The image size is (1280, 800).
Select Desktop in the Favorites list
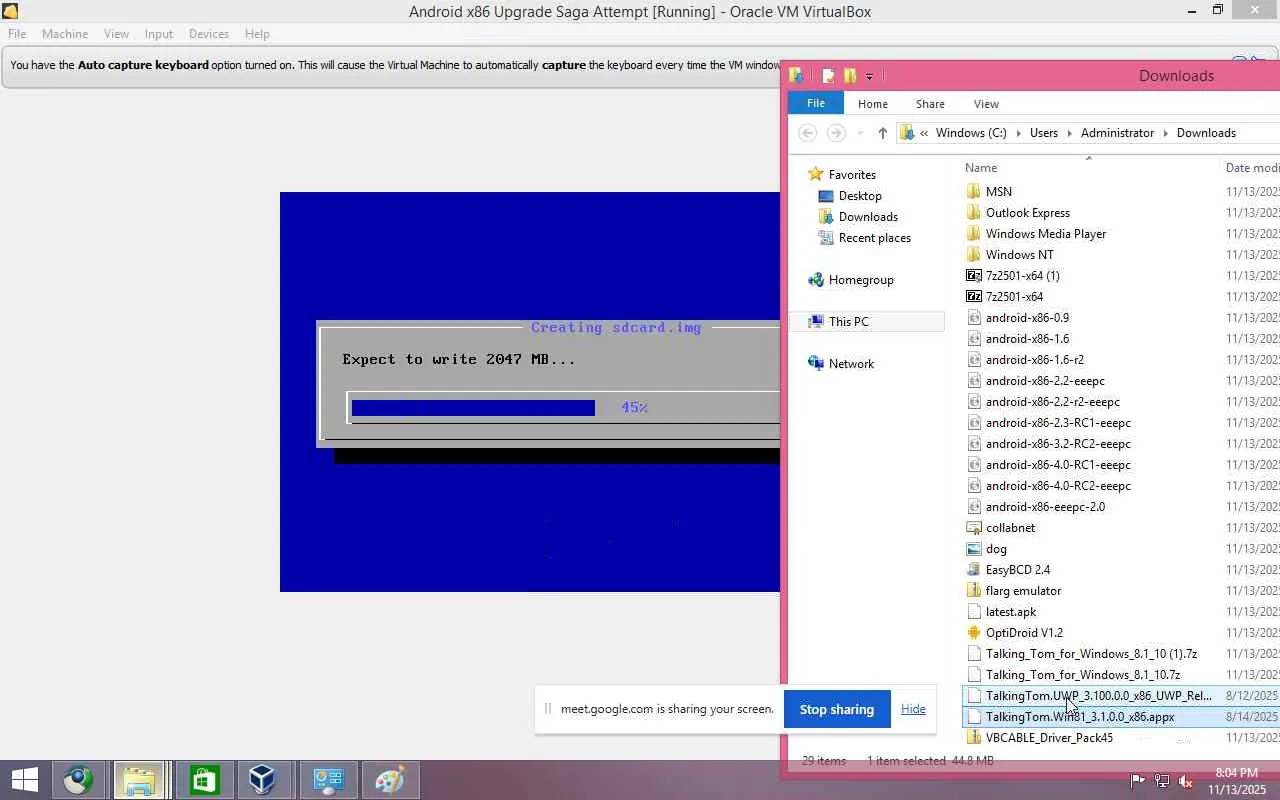[x=860, y=196]
